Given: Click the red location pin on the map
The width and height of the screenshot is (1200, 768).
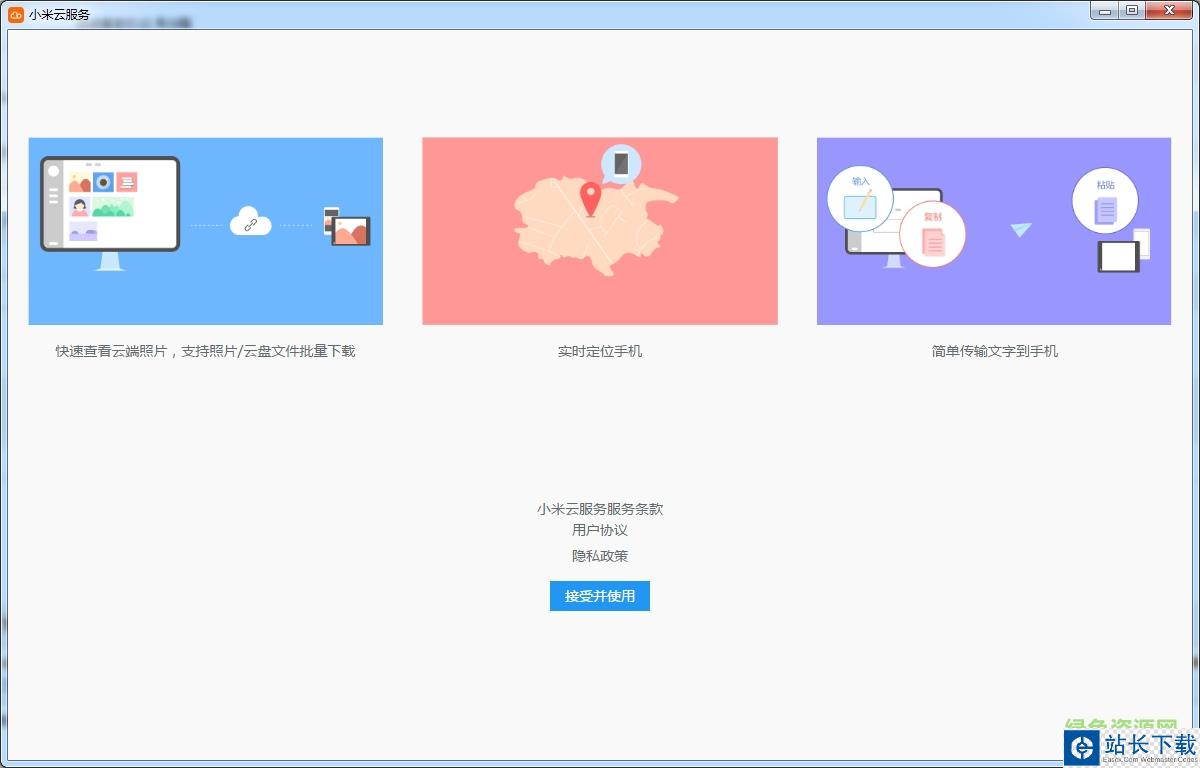Looking at the screenshot, I should tap(591, 198).
